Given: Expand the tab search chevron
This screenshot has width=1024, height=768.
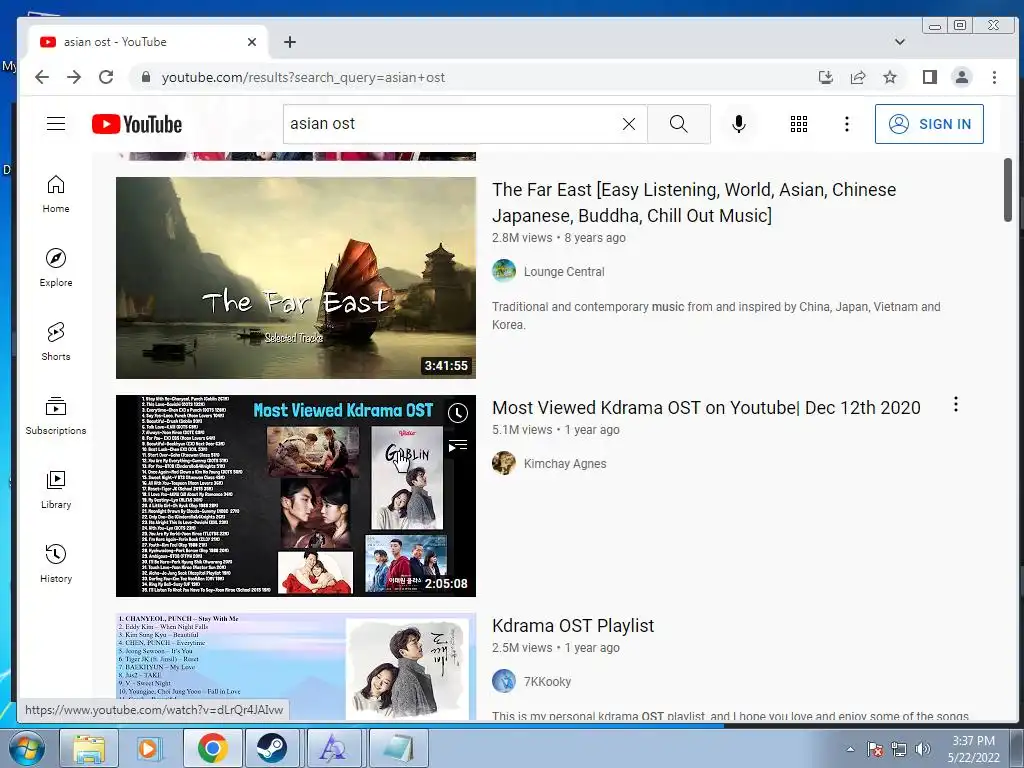Looking at the screenshot, I should click(899, 42).
